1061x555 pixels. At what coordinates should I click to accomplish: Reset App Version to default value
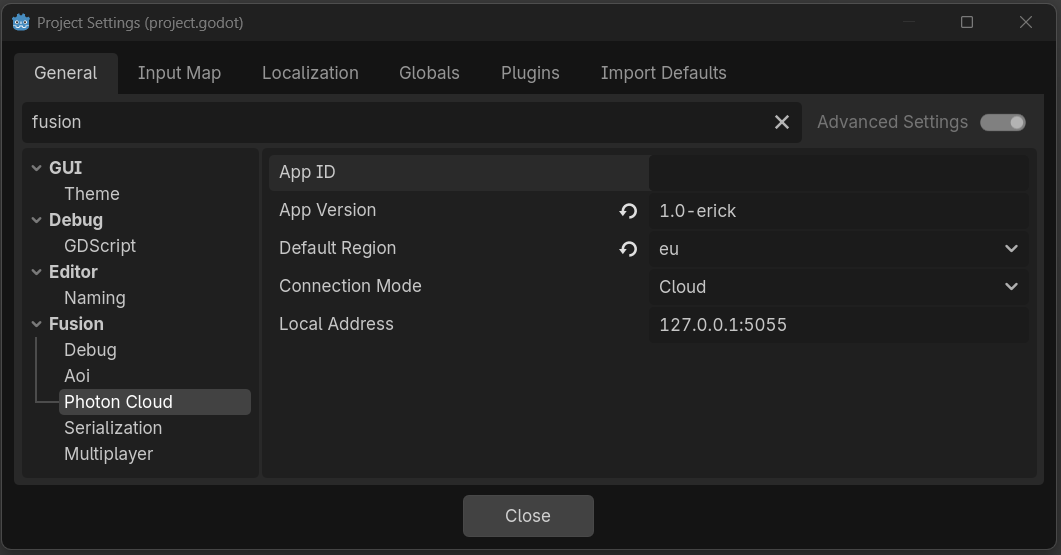(x=628, y=211)
